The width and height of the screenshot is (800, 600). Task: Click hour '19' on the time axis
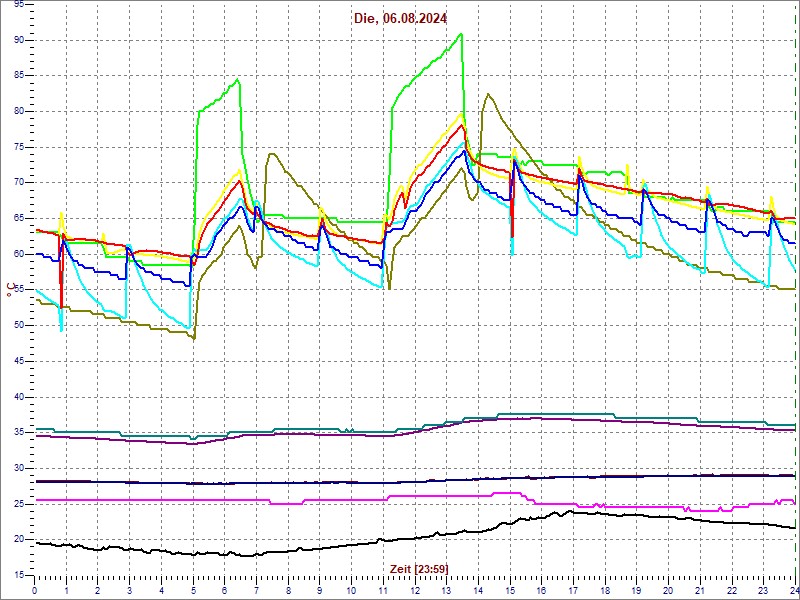[x=636, y=590]
